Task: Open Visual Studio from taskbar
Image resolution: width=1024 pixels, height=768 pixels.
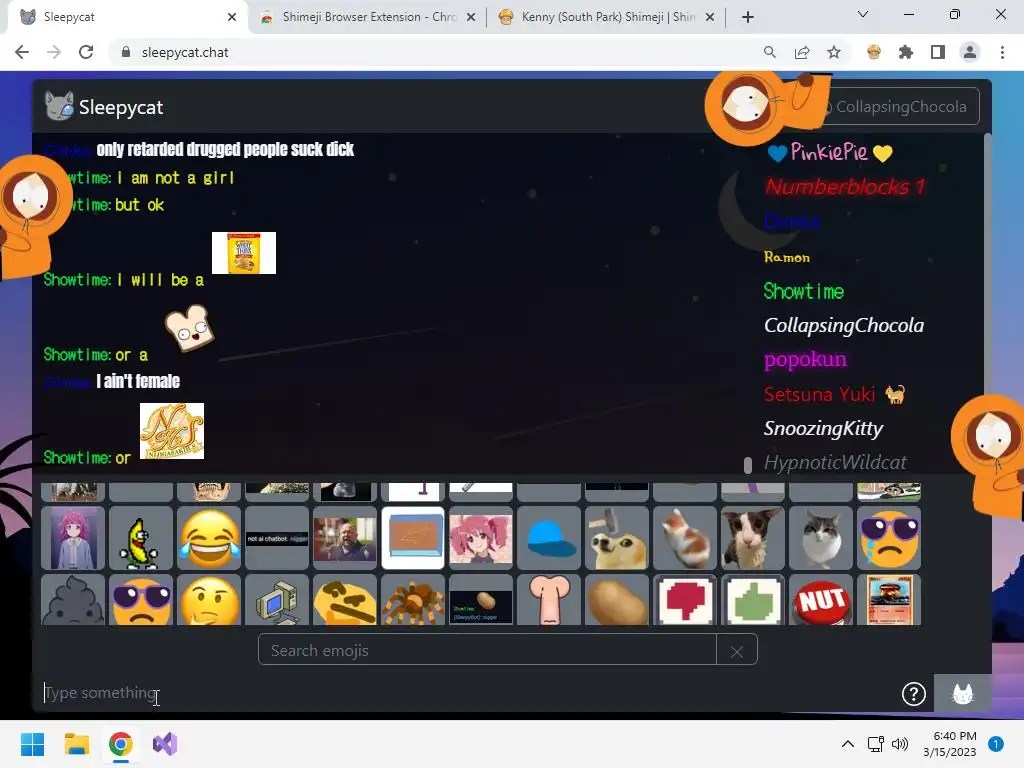Action: [x=165, y=744]
